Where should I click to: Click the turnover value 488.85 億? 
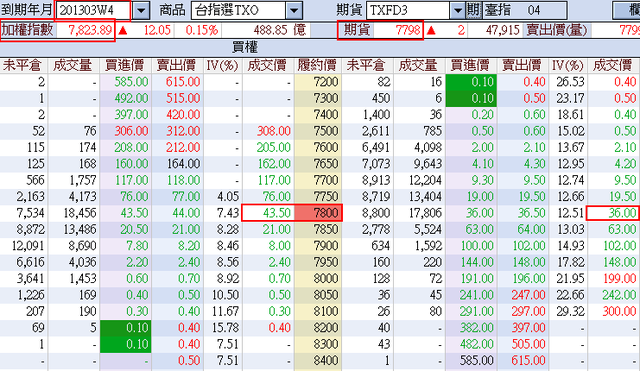[280, 30]
